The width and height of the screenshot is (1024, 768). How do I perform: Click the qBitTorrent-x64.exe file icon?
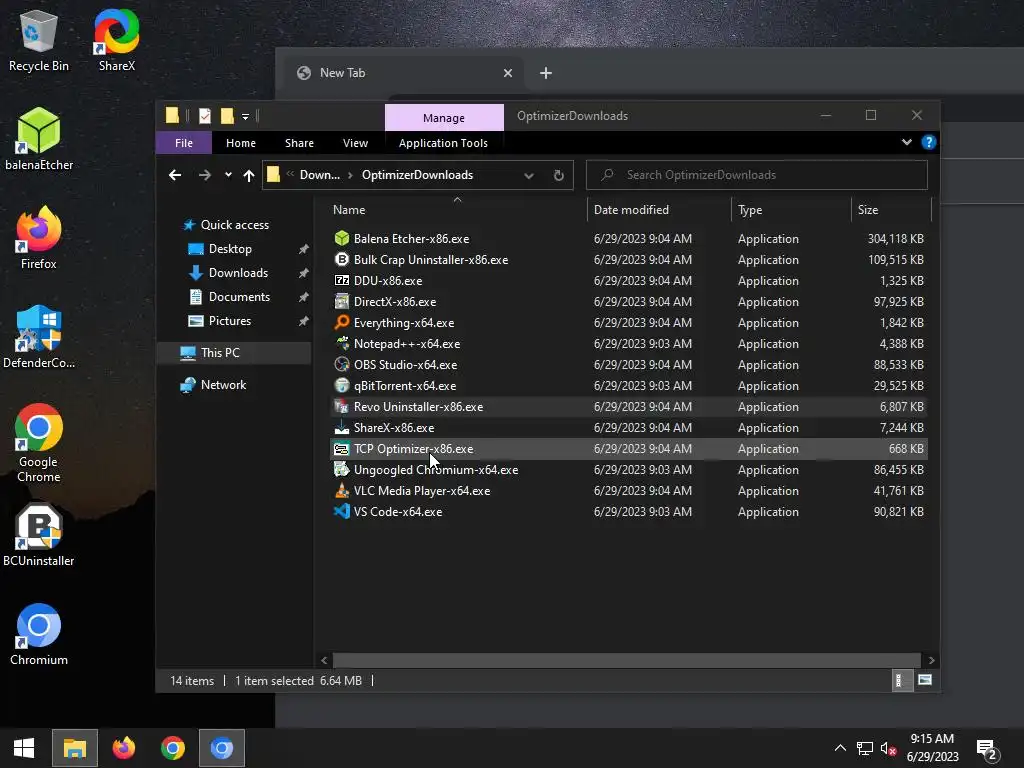tap(342, 385)
